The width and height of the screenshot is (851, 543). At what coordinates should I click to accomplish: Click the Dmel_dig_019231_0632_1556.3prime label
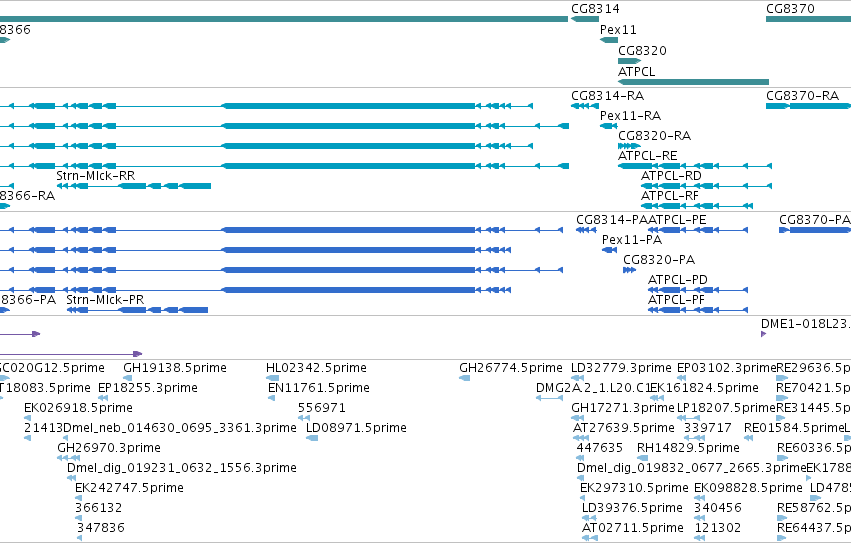pyautogui.click(x=182, y=468)
